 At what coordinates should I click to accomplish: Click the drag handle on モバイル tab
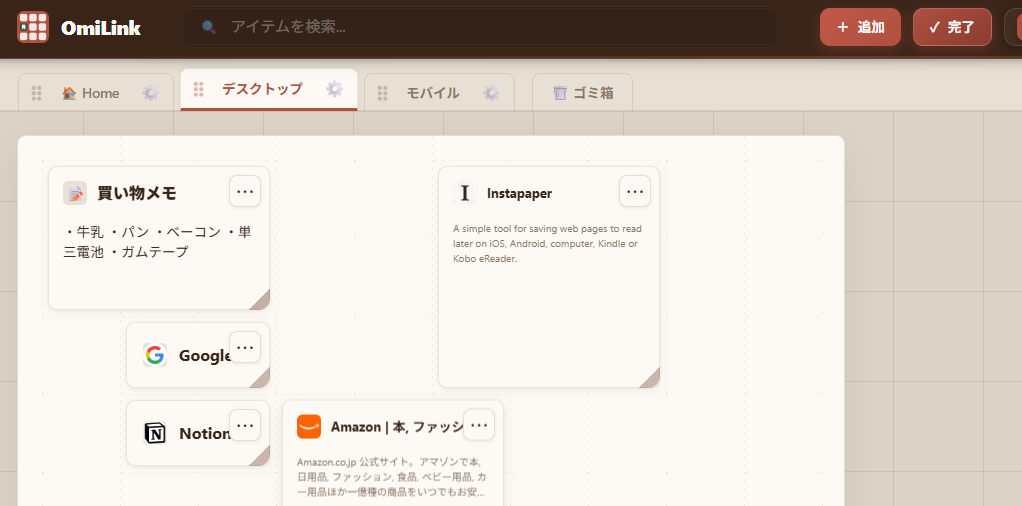coord(383,93)
